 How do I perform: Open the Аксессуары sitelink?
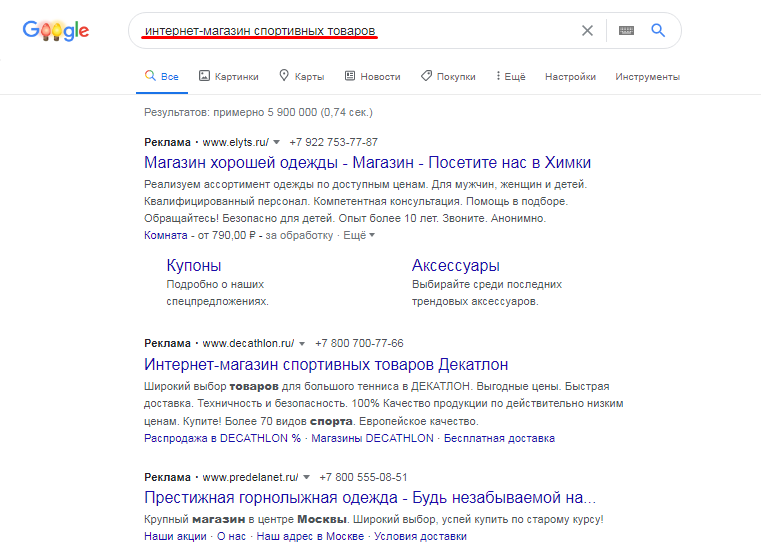(456, 265)
